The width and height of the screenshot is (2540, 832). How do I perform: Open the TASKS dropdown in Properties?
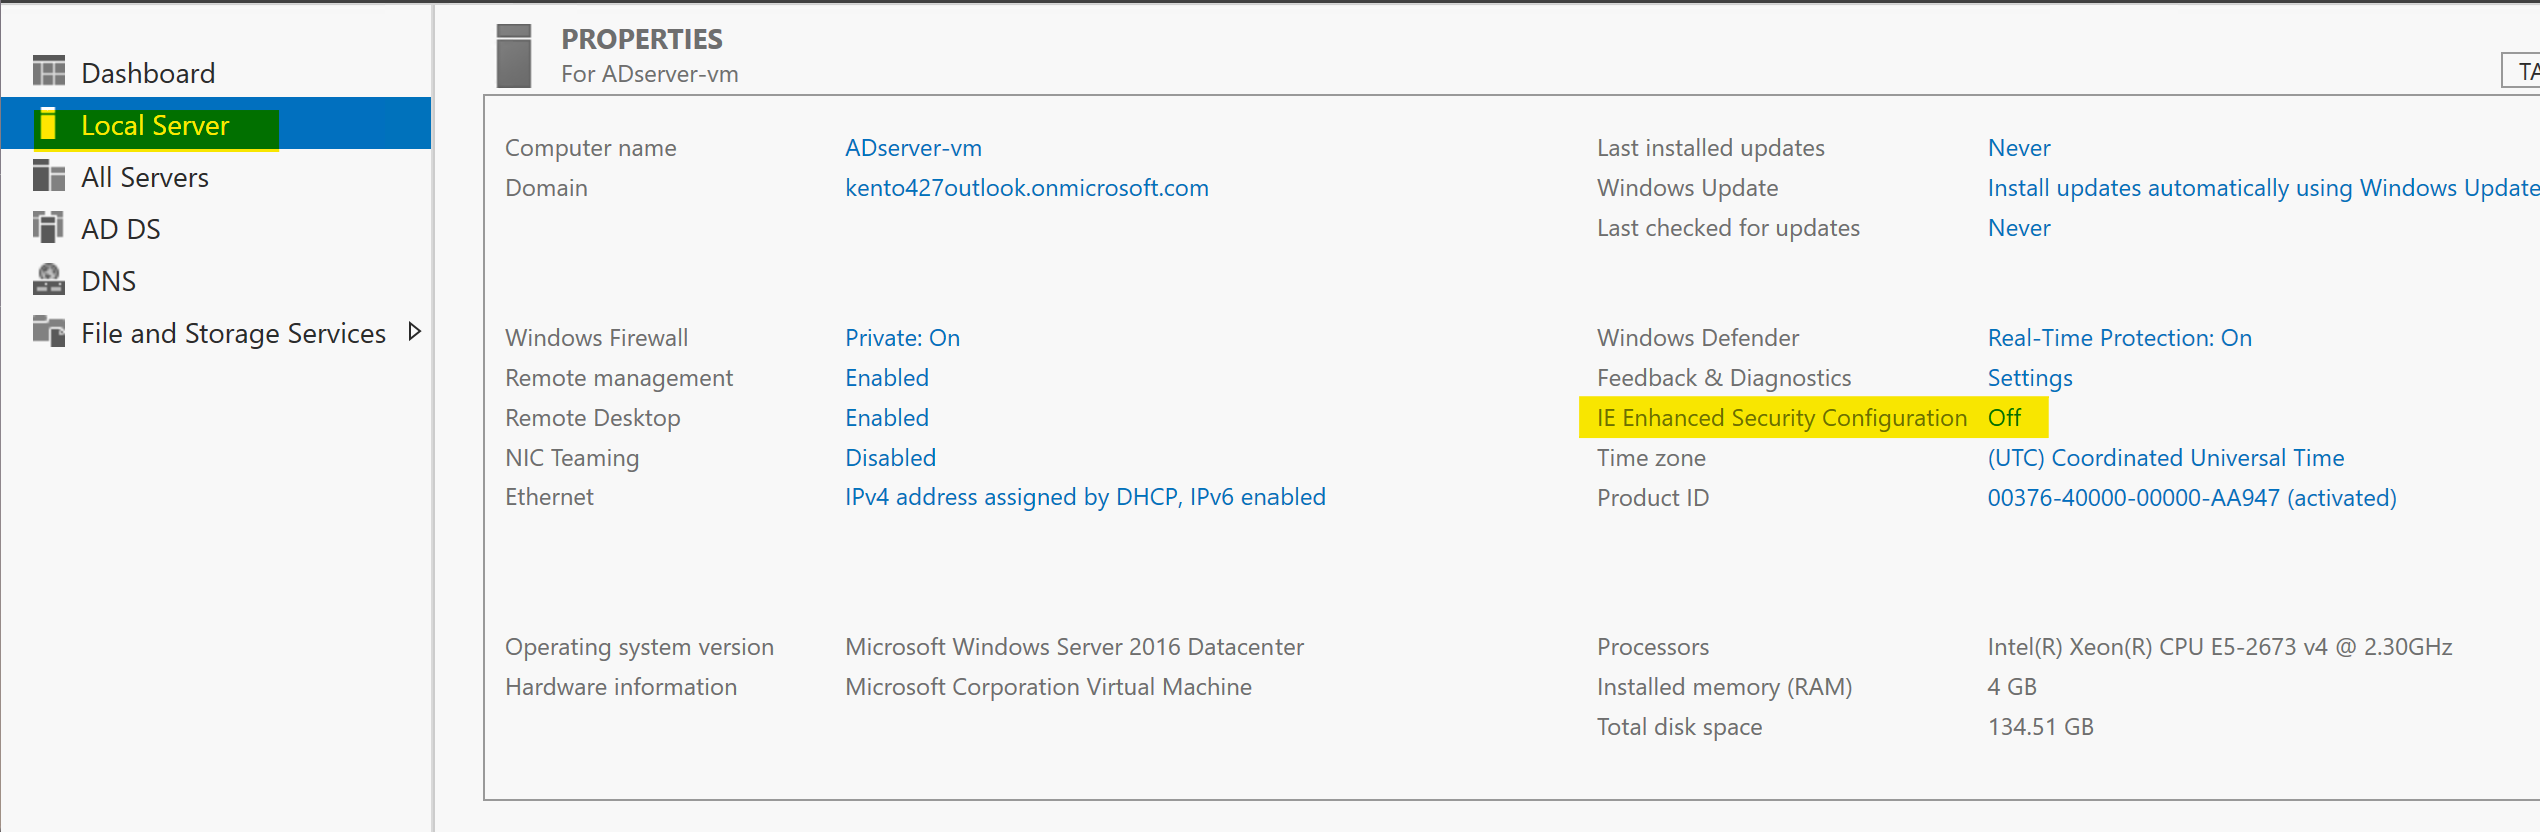2521,71
